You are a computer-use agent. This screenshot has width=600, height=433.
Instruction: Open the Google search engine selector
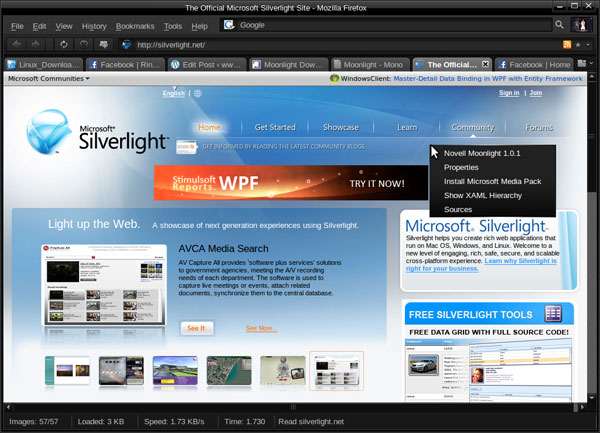(229, 25)
